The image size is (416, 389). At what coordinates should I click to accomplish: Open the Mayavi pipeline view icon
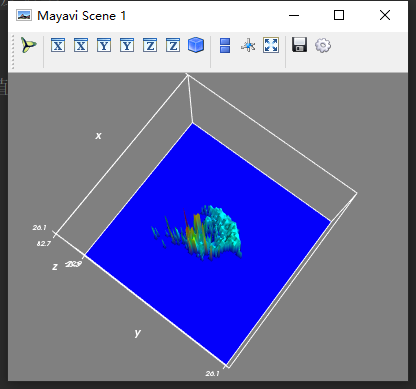[x=29, y=45]
